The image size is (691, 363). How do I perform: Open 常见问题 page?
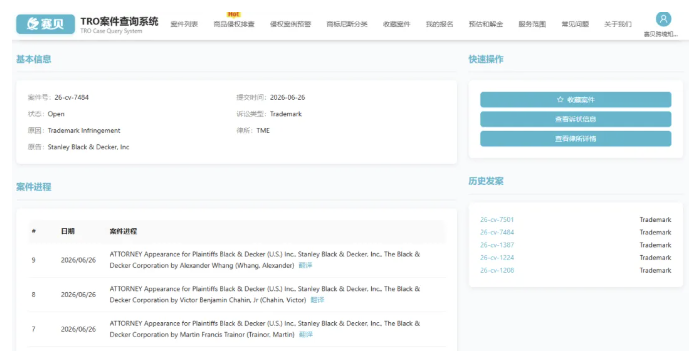pos(575,24)
